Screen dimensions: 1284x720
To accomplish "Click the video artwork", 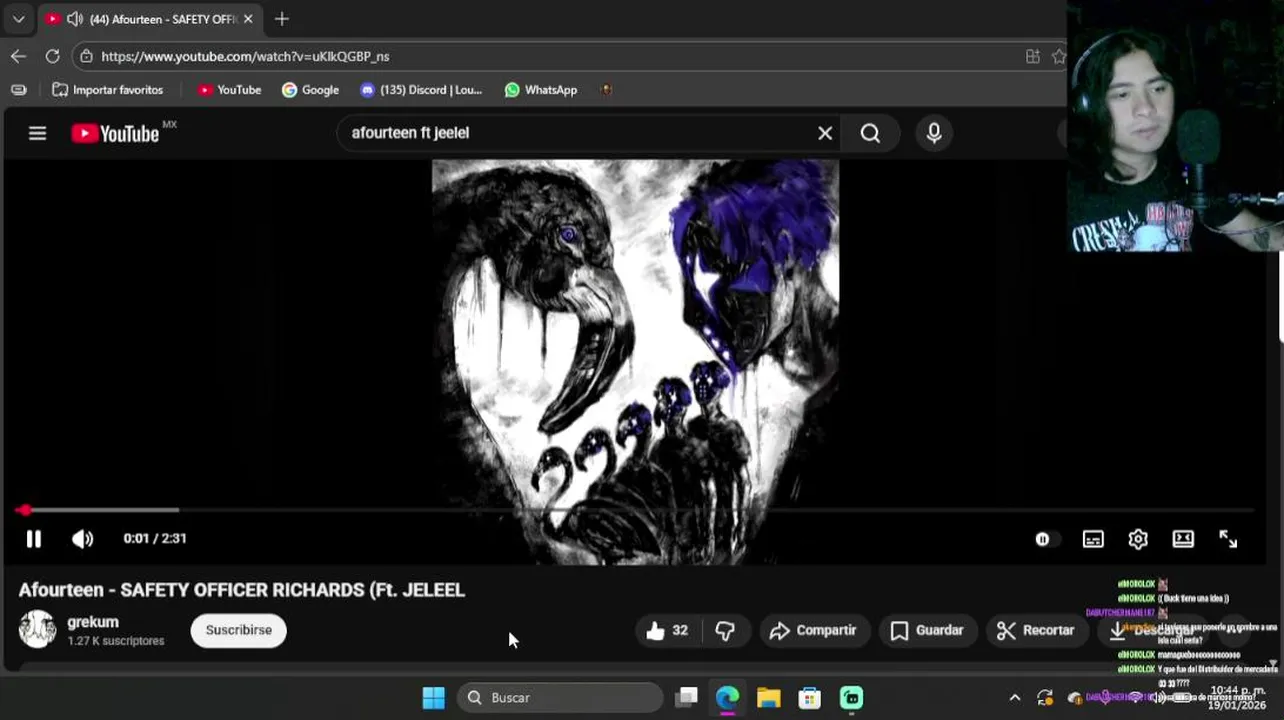I will click(635, 361).
